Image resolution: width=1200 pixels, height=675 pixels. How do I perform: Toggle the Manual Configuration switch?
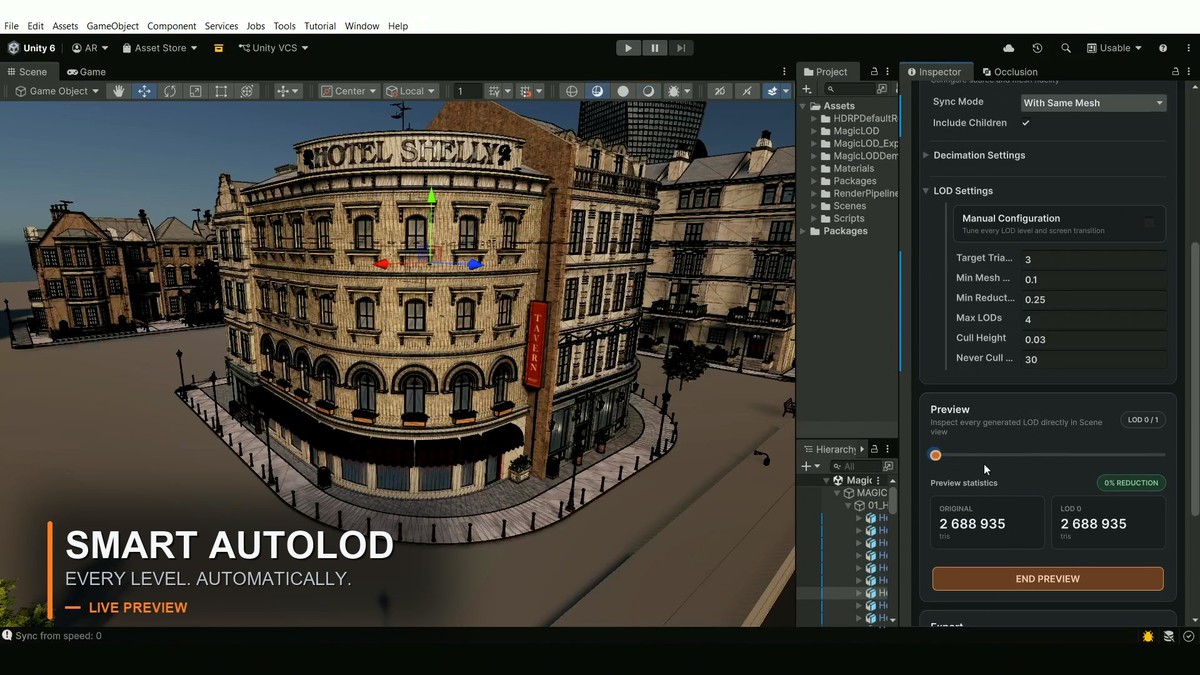(1148, 223)
